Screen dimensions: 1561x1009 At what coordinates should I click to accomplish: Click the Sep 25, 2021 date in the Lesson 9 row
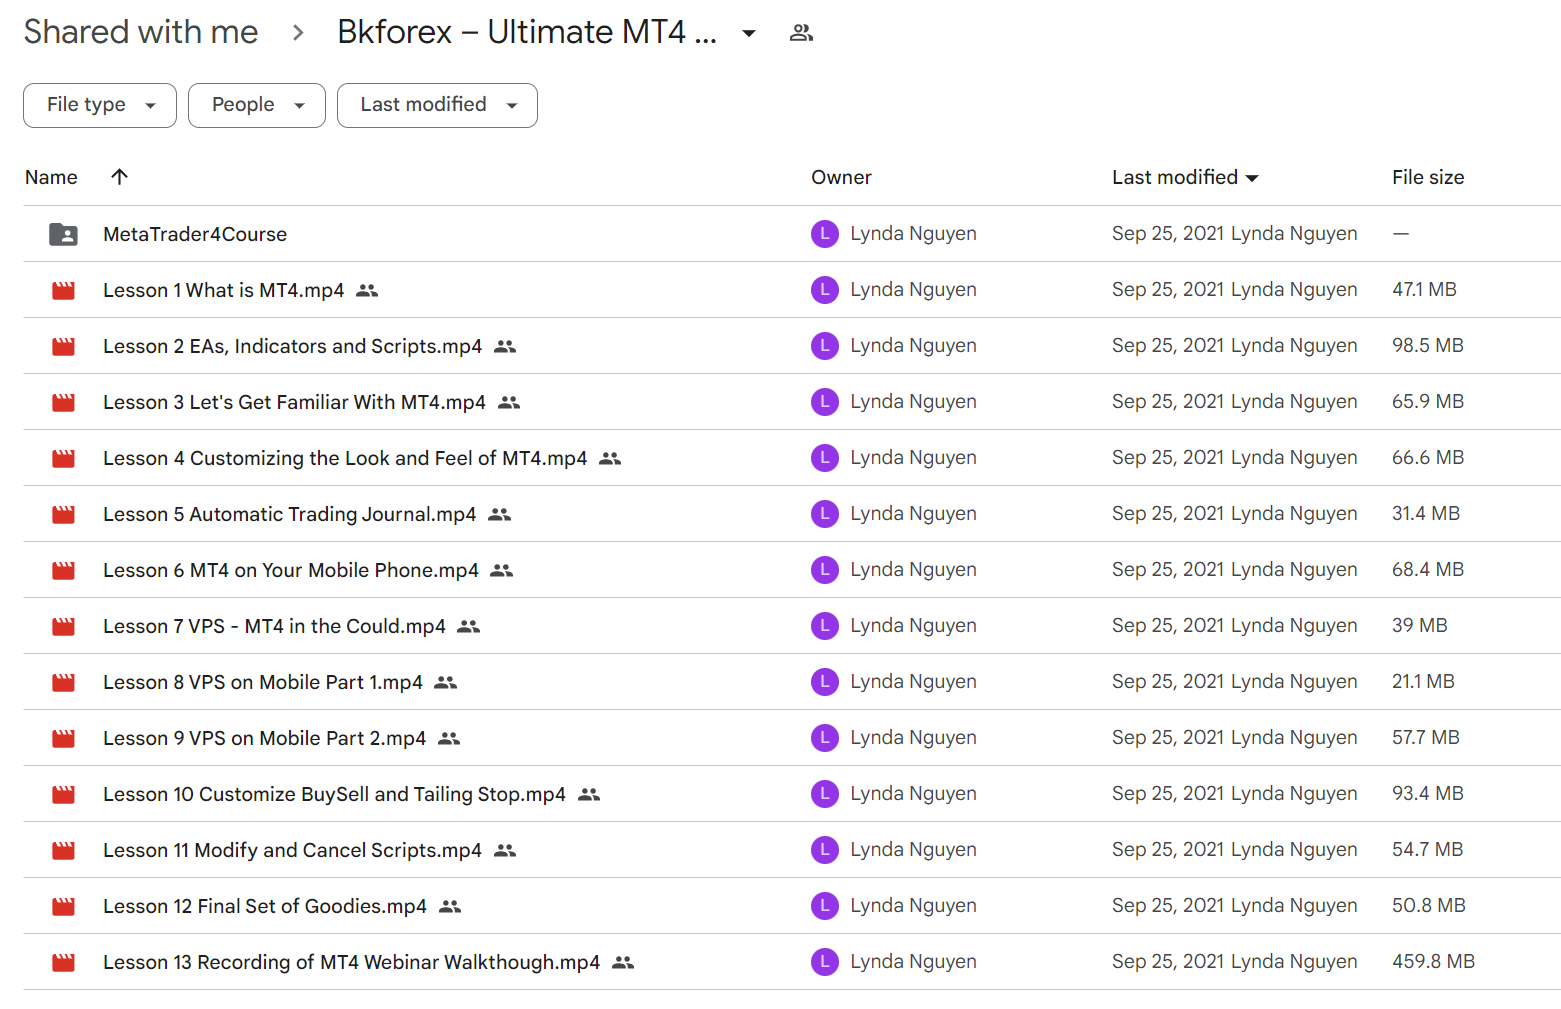pos(1168,737)
